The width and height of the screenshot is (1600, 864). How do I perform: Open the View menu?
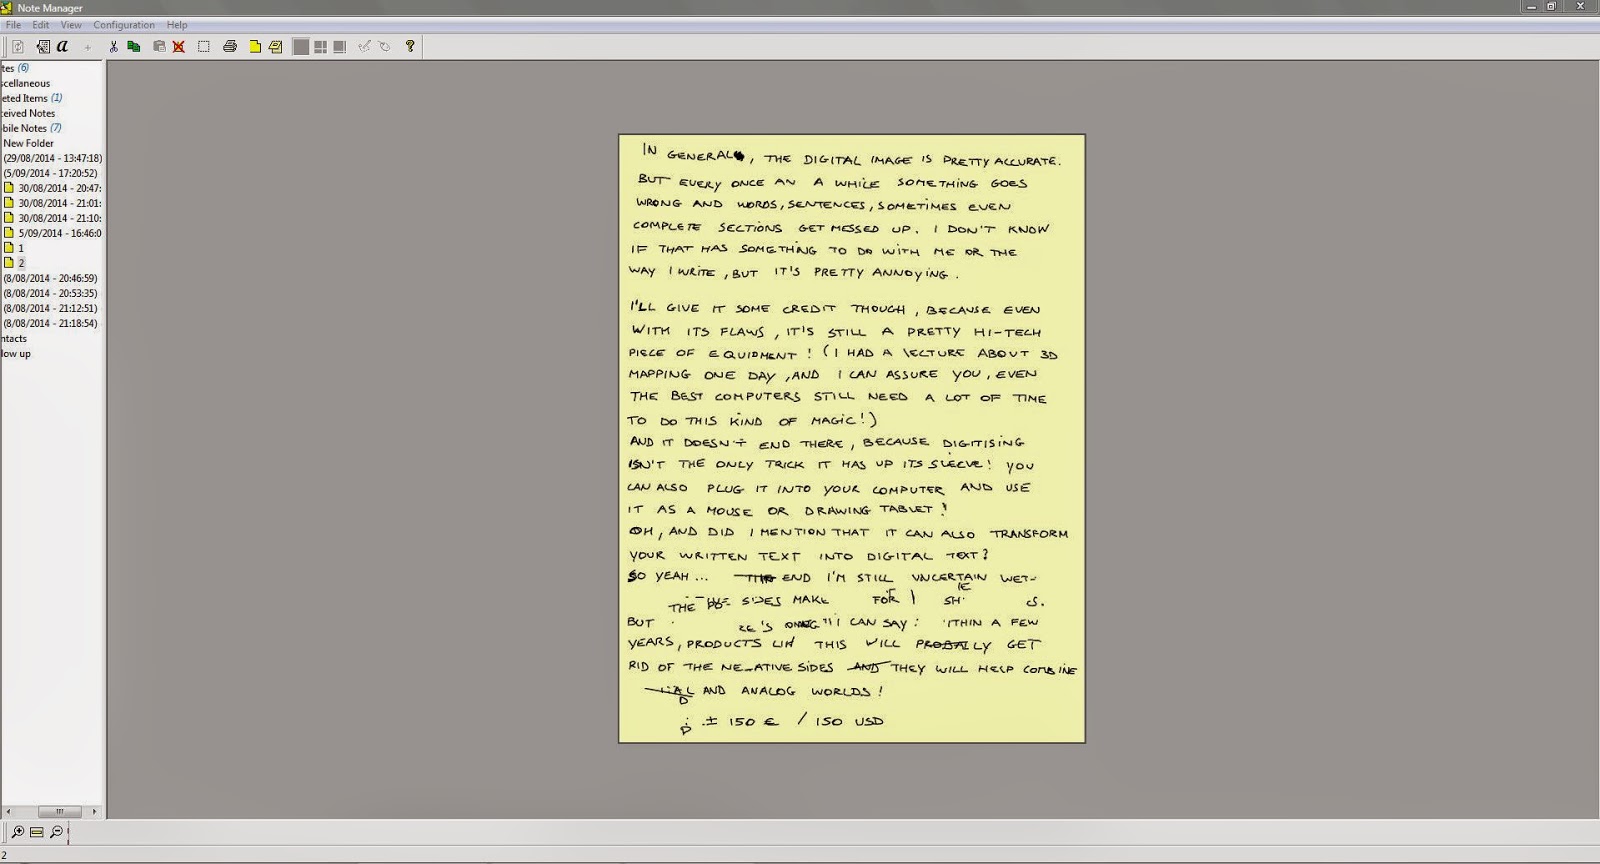pyautogui.click(x=71, y=25)
